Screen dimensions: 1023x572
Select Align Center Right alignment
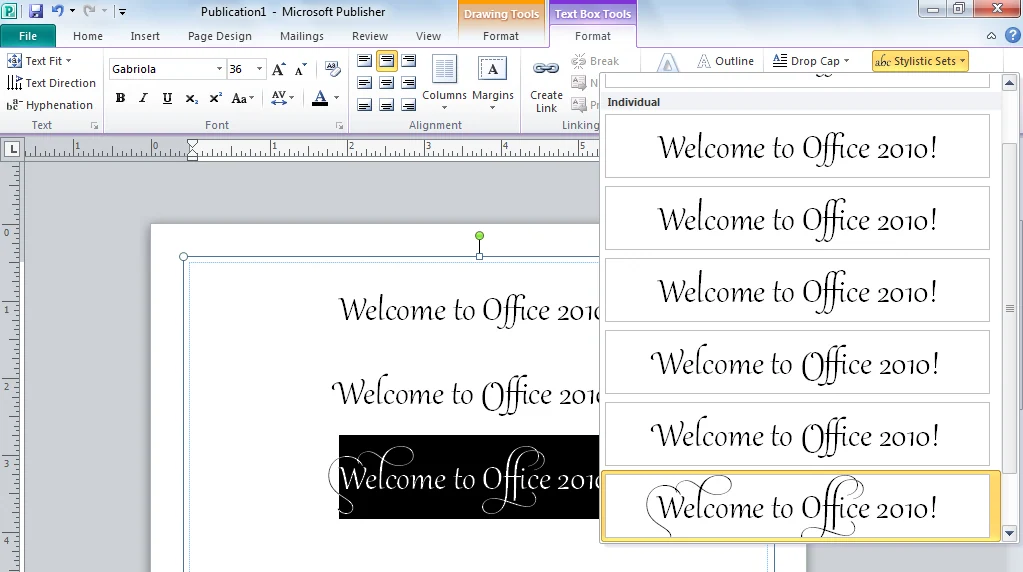408,83
